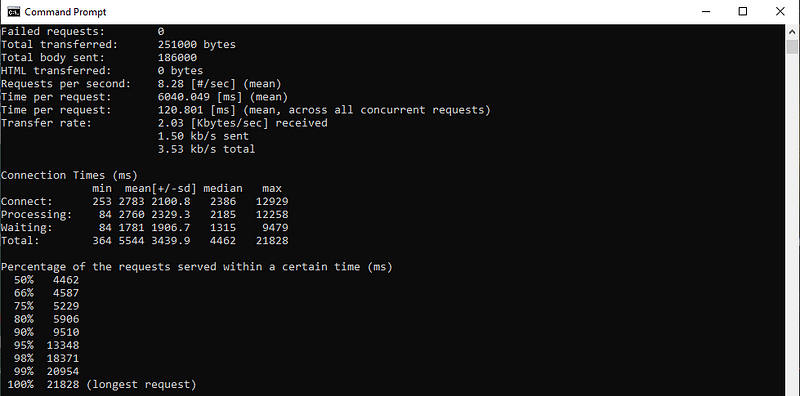
Task: Close the Command Prompt window
Action: click(780, 11)
